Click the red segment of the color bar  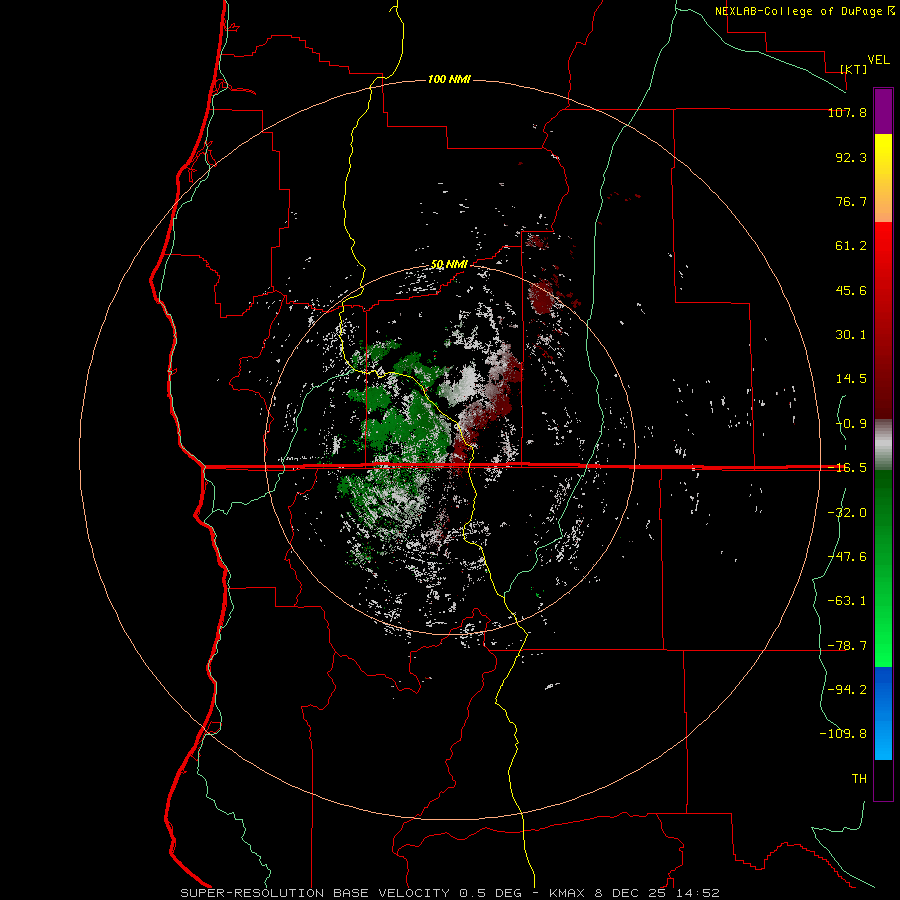(x=883, y=320)
